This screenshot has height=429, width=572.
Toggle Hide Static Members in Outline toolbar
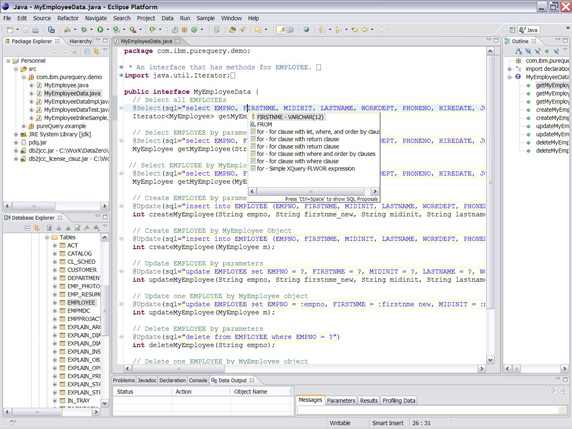click(x=537, y=51)
